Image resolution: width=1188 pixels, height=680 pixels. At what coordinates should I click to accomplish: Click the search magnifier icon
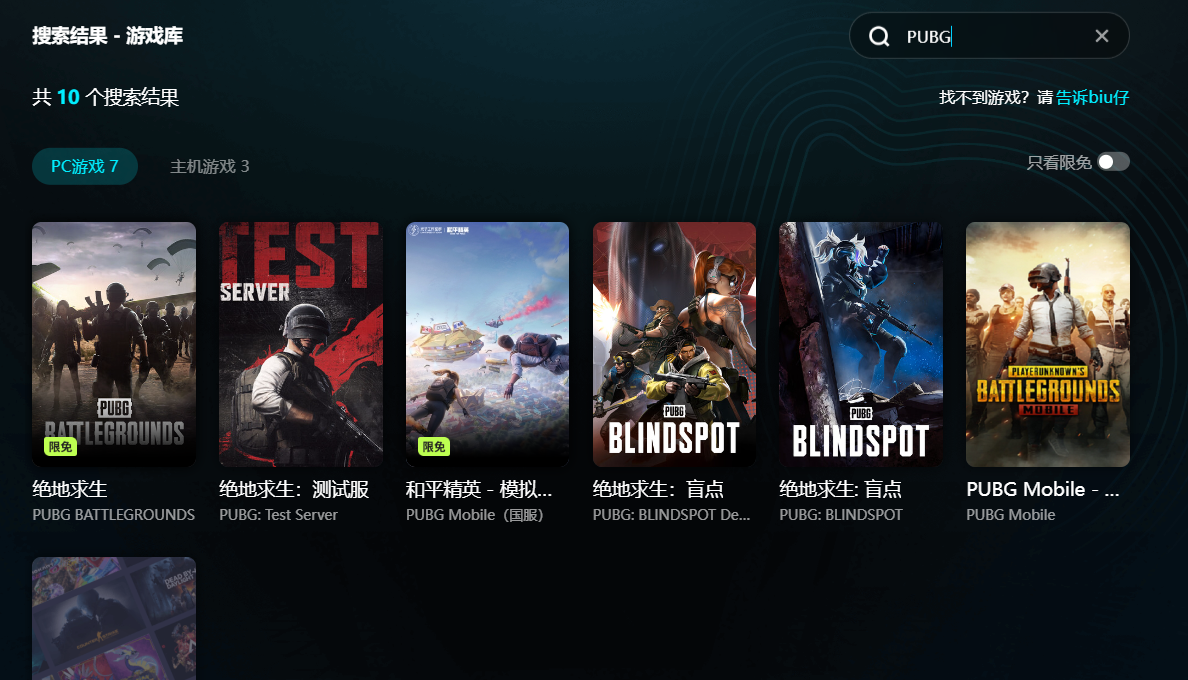[879, 36]
